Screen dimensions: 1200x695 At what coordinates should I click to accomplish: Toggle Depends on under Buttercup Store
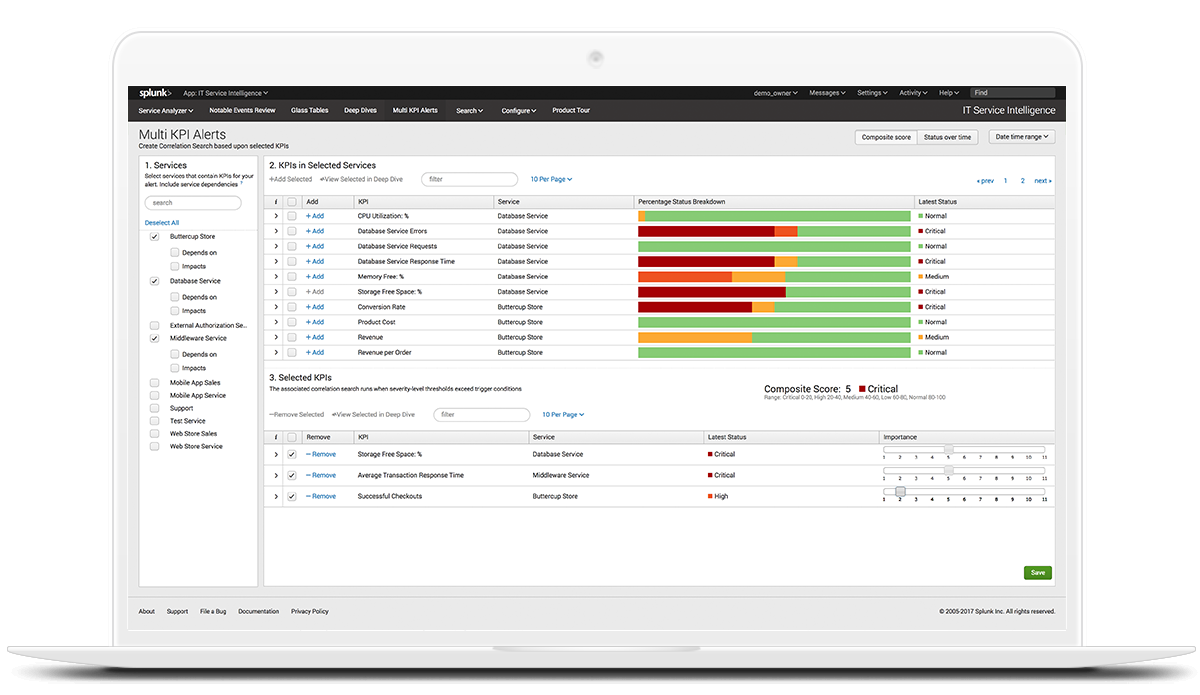click(x=175, y=253)
